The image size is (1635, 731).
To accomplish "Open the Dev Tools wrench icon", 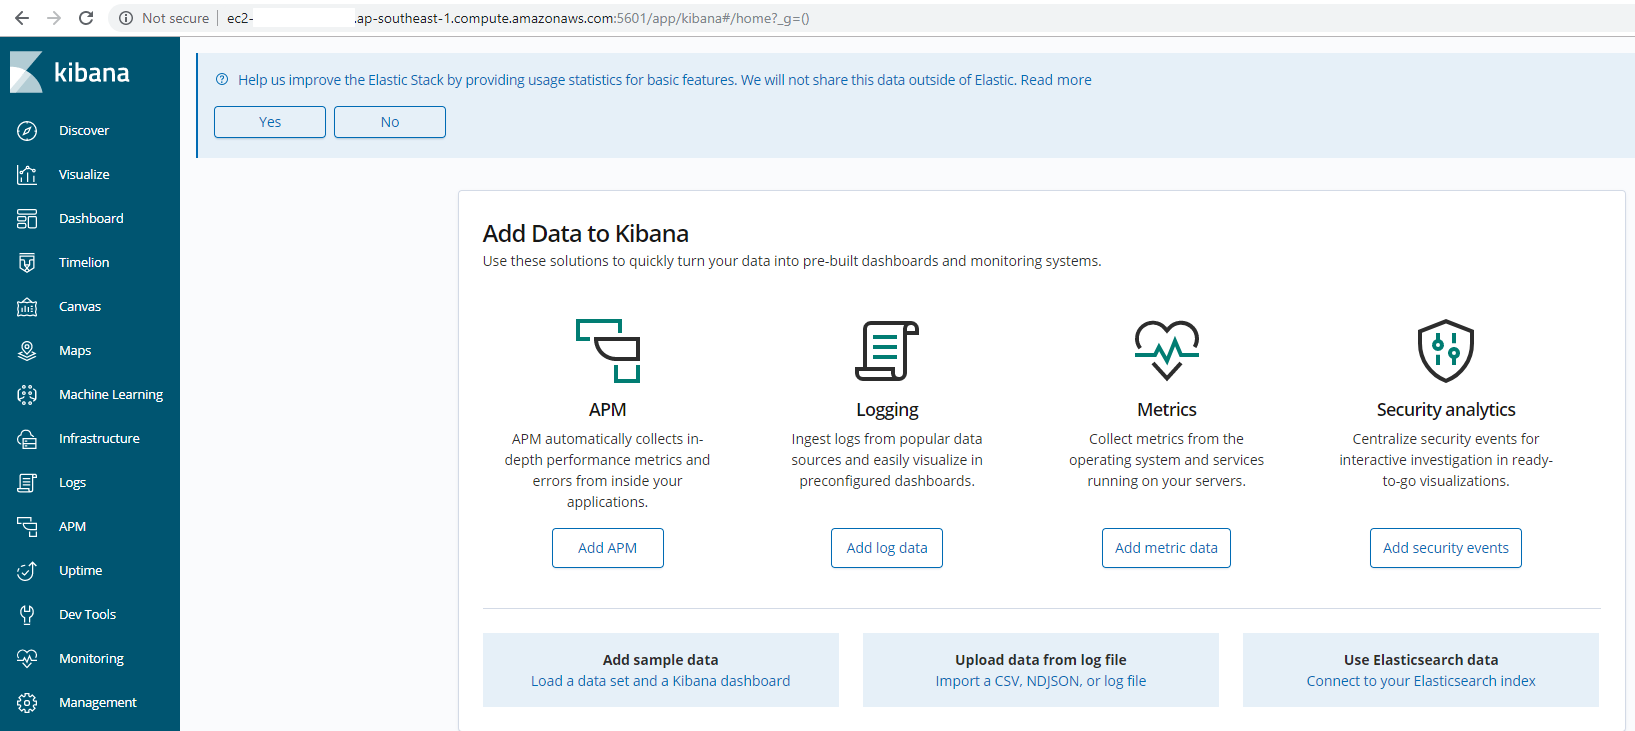I will [27, 615].
